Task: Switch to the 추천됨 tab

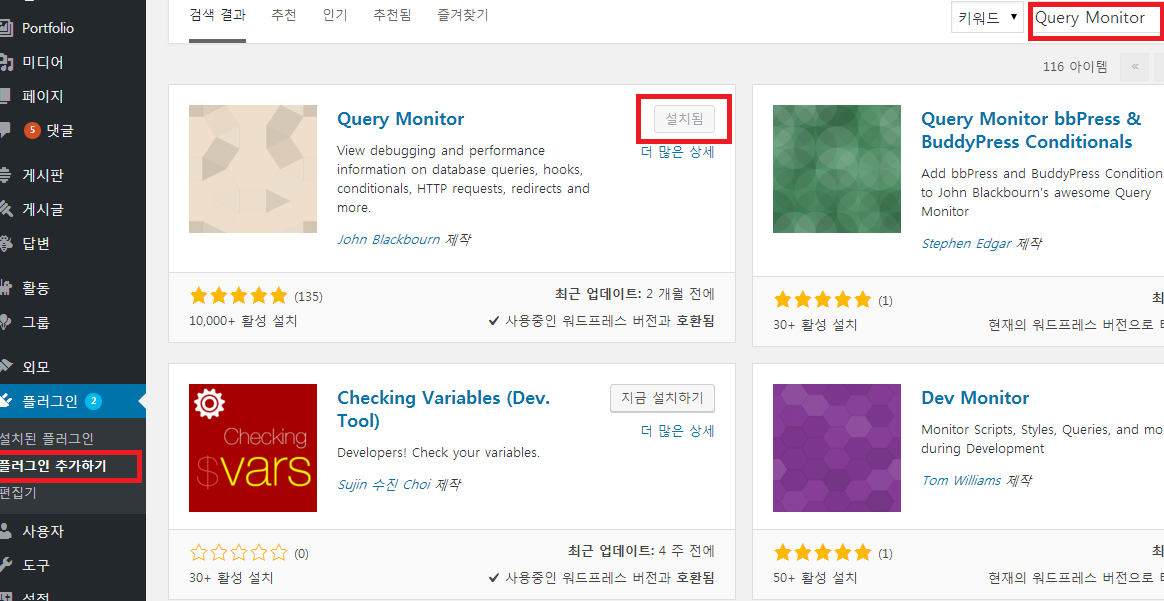Action: click(x=392, y=15)
